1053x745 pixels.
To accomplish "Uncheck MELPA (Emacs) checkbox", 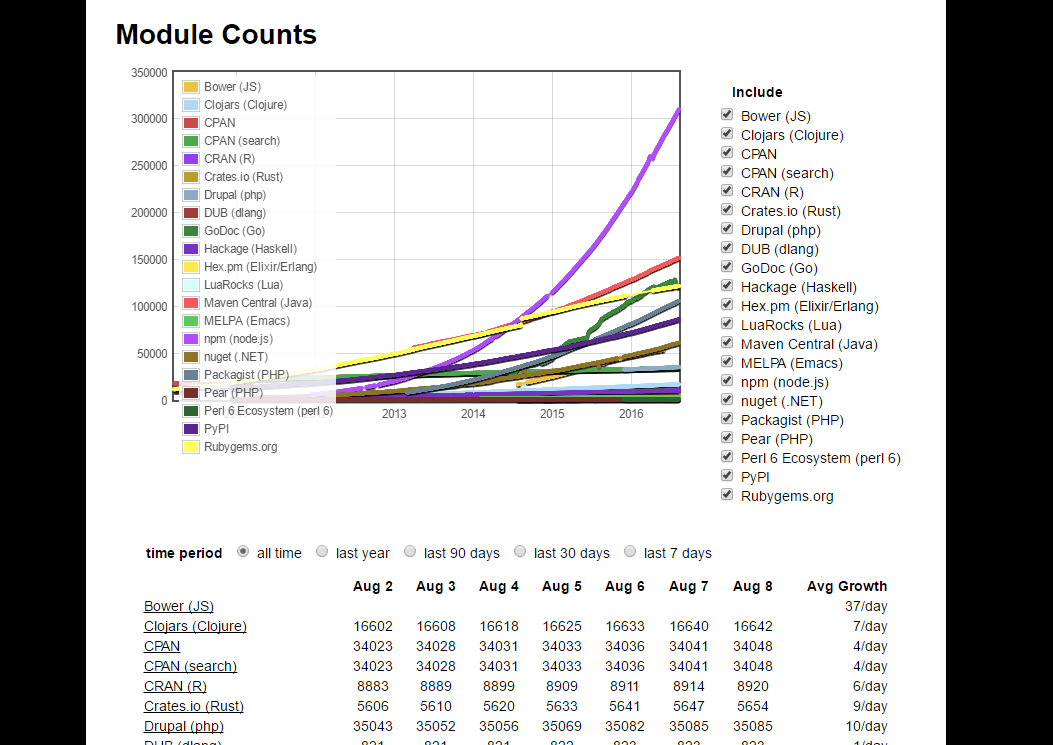I will click(x=727, y=361).
